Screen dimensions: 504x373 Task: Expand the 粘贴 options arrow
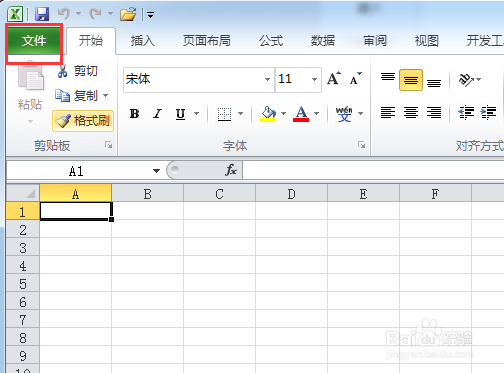click(x=30, y=121)
